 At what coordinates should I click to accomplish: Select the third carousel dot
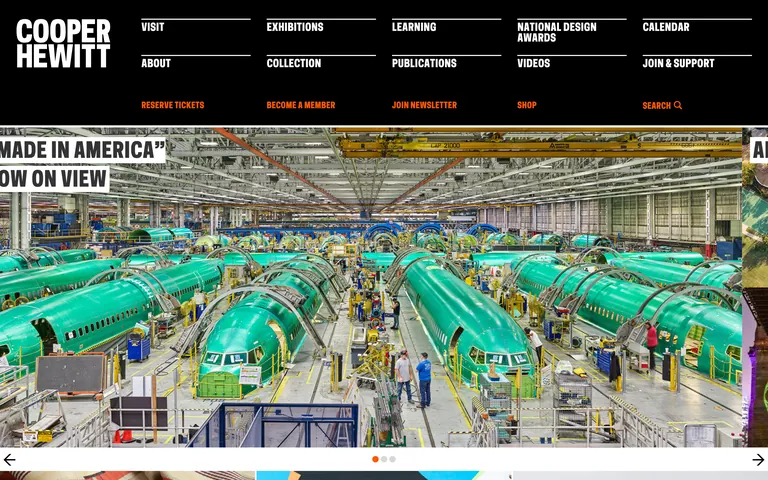coord(392,459)
